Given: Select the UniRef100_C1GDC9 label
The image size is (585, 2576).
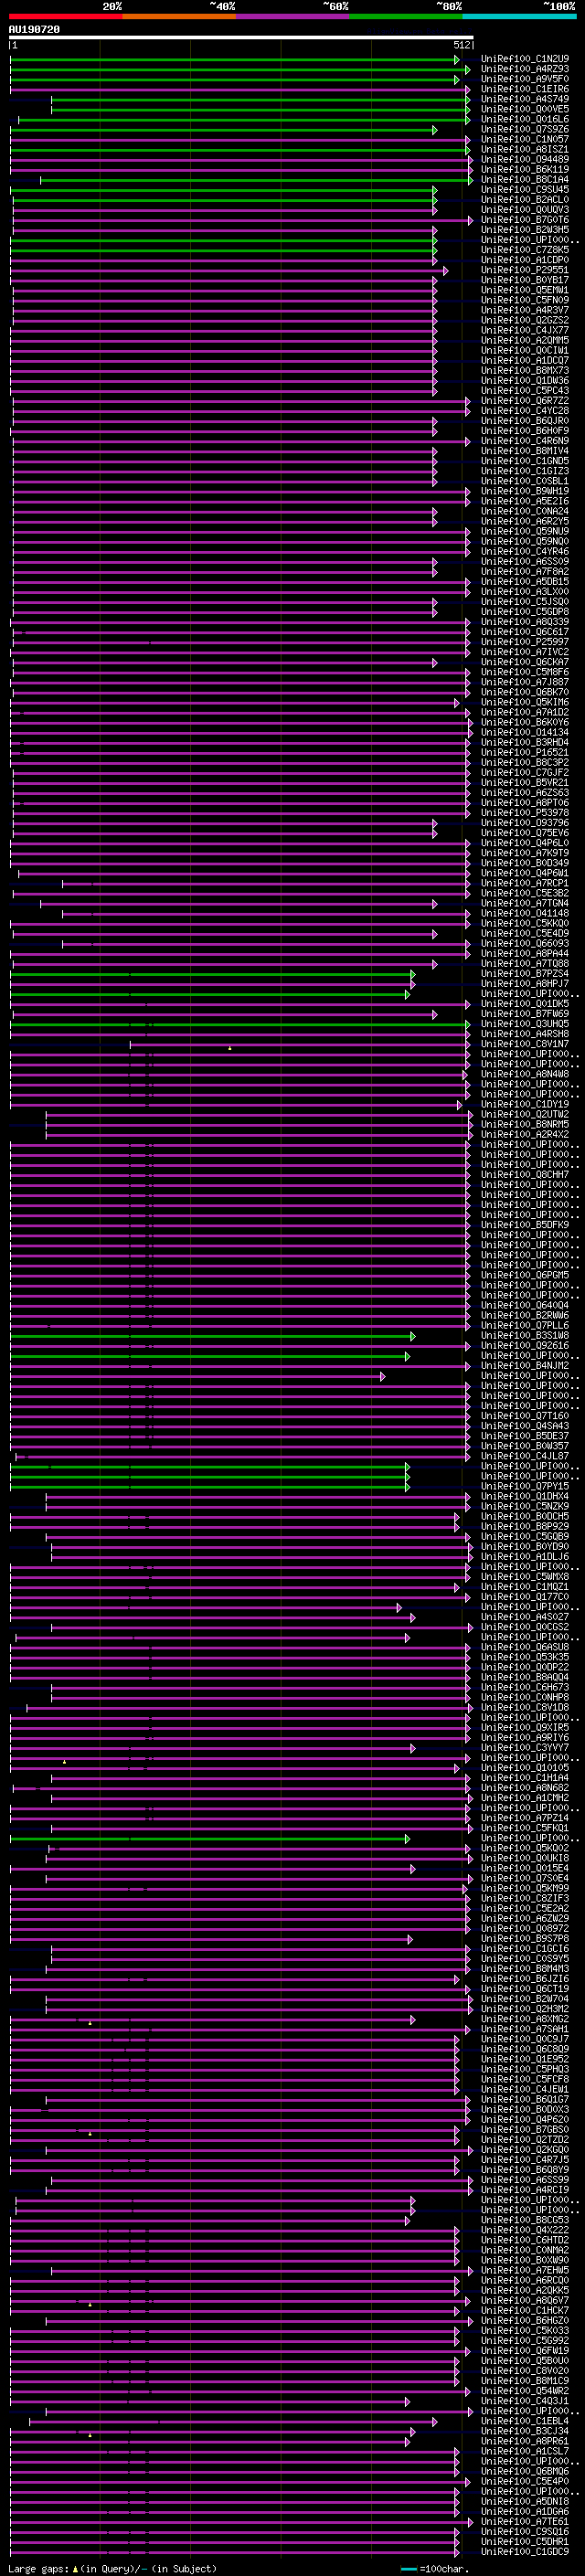Looking at the screenshot, I should pos(525,2551).
